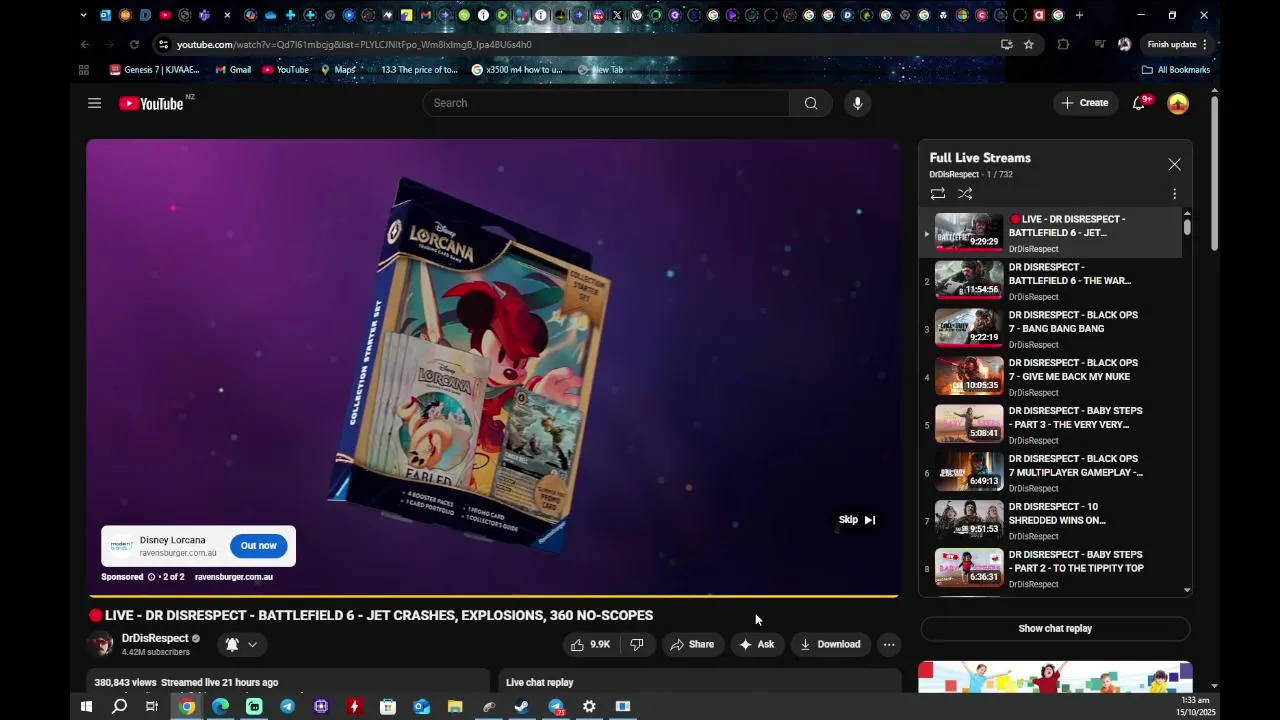Skip the Disney Lorcana ad
Image resolution: width=1280 pixels, height=720 pixels.
point(857,520)
